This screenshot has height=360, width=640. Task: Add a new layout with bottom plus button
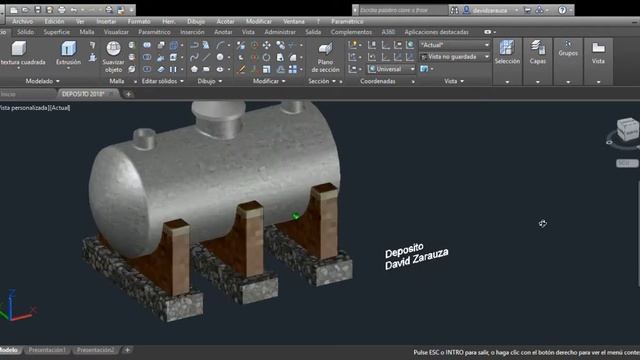pyautogui.click(x=127, y=350)
